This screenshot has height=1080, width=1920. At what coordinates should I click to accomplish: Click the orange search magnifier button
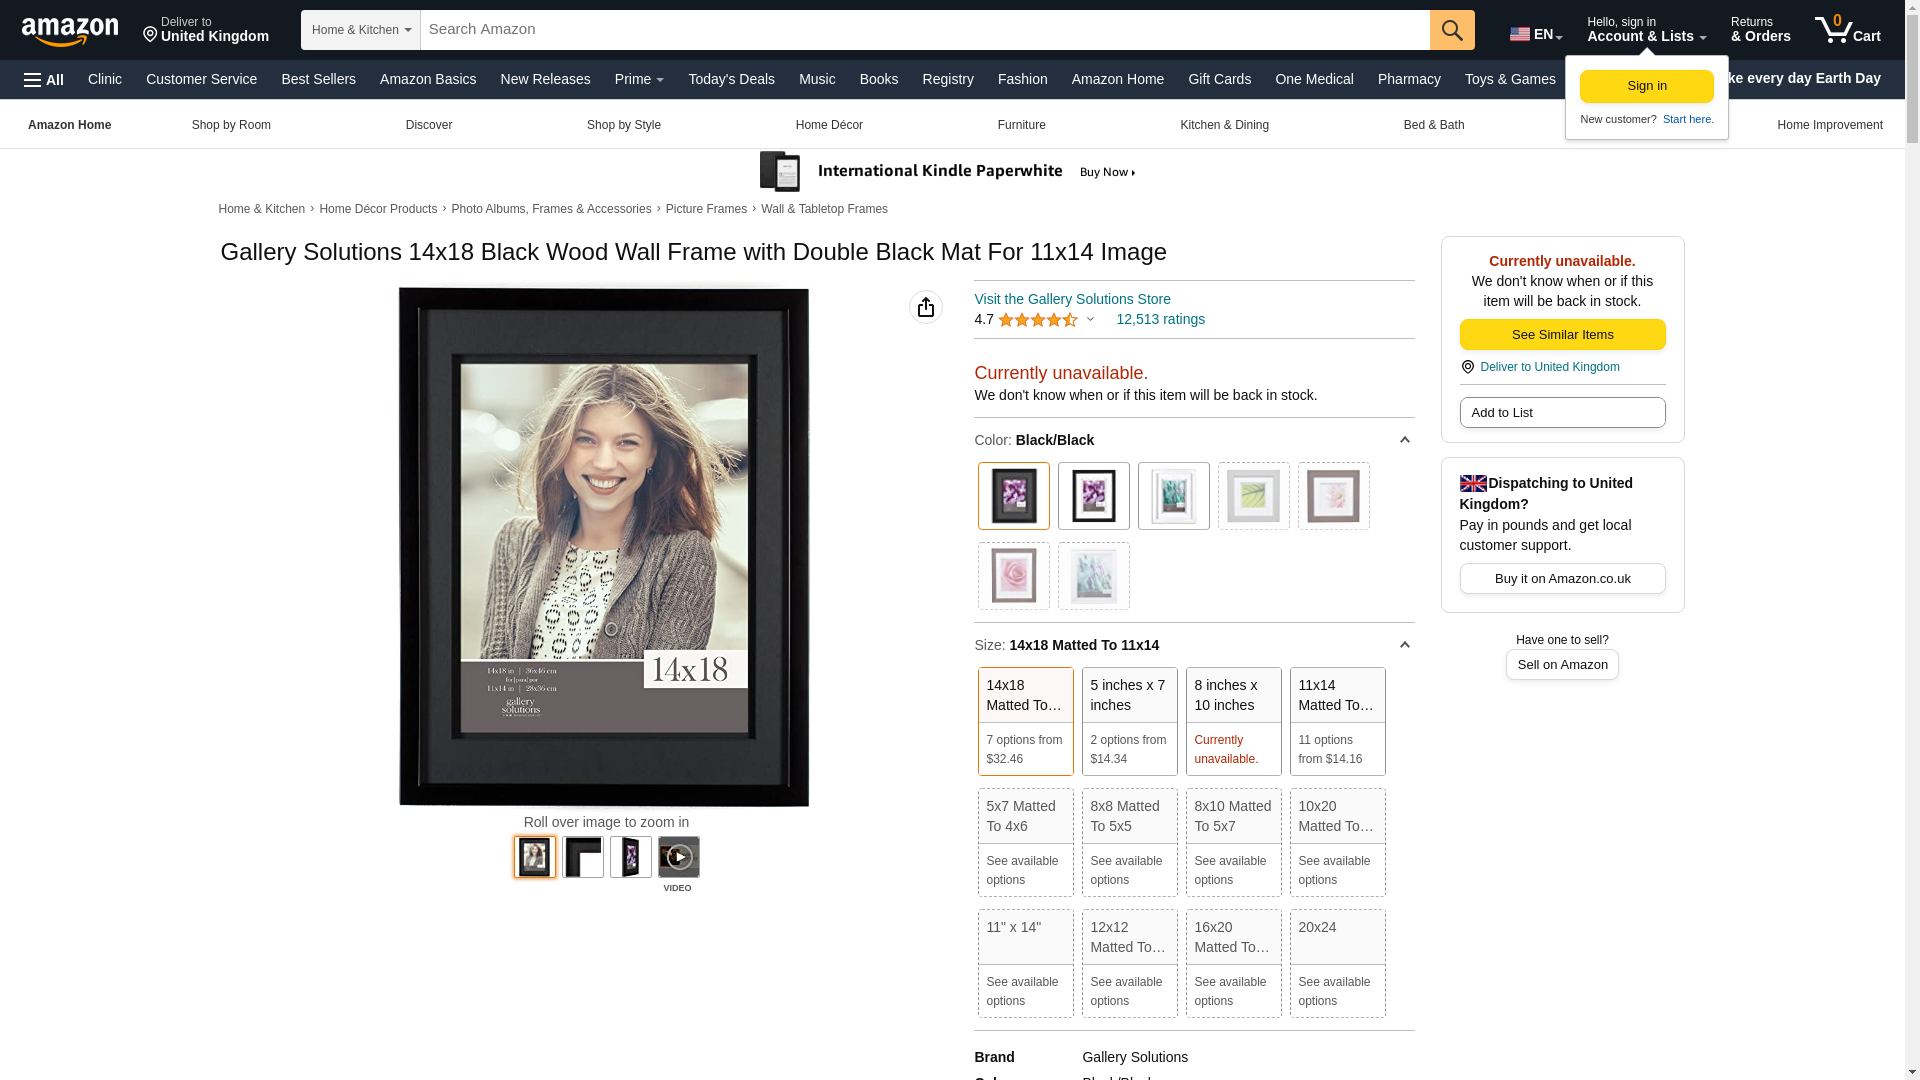click(1451, 30)
